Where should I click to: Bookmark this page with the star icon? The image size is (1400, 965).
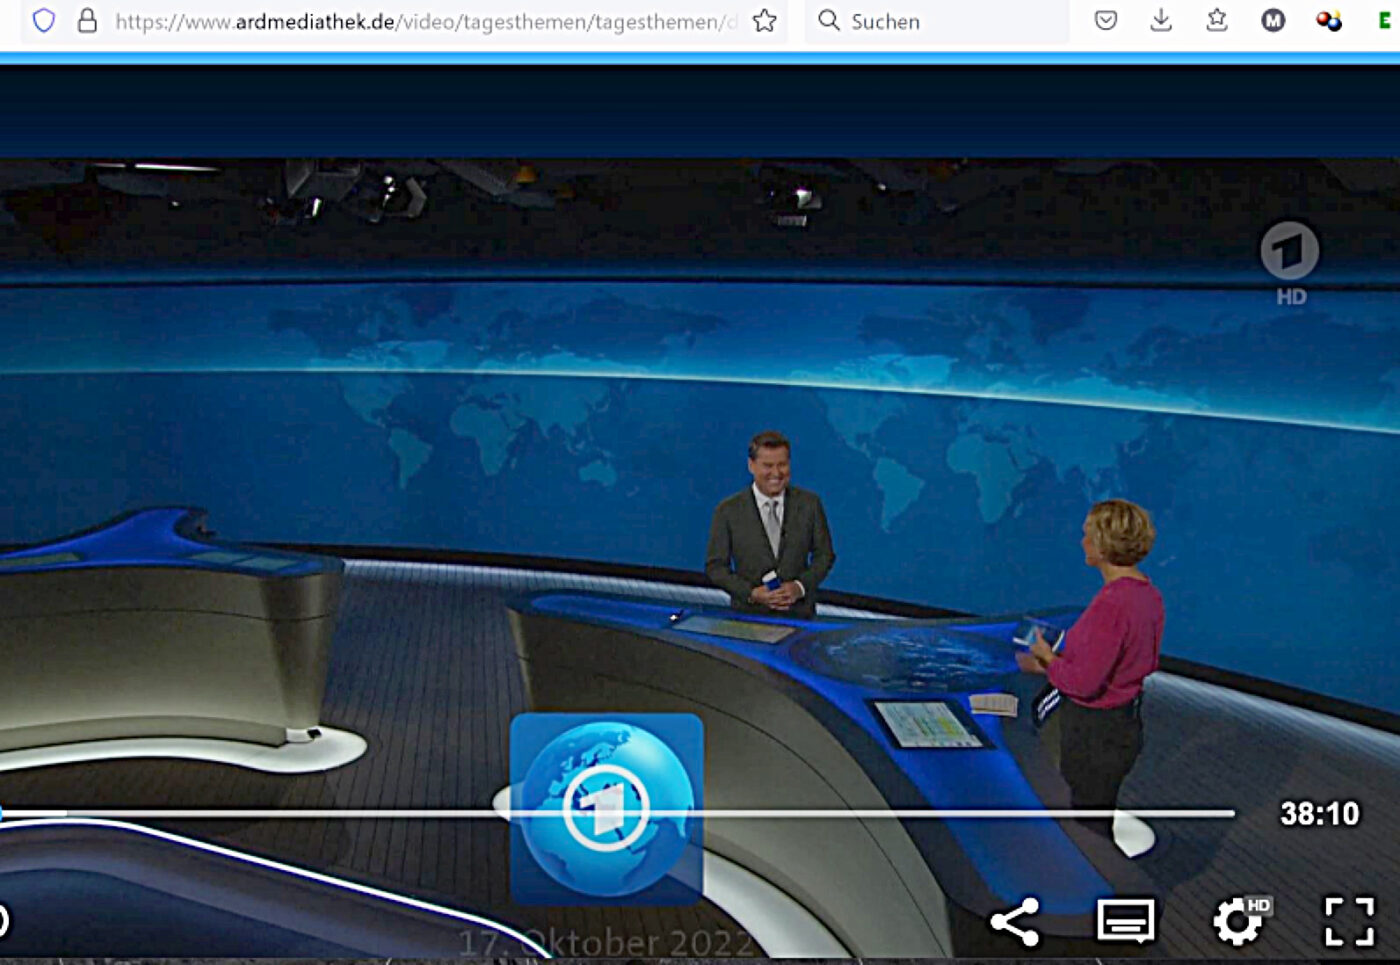click(765, 20)
